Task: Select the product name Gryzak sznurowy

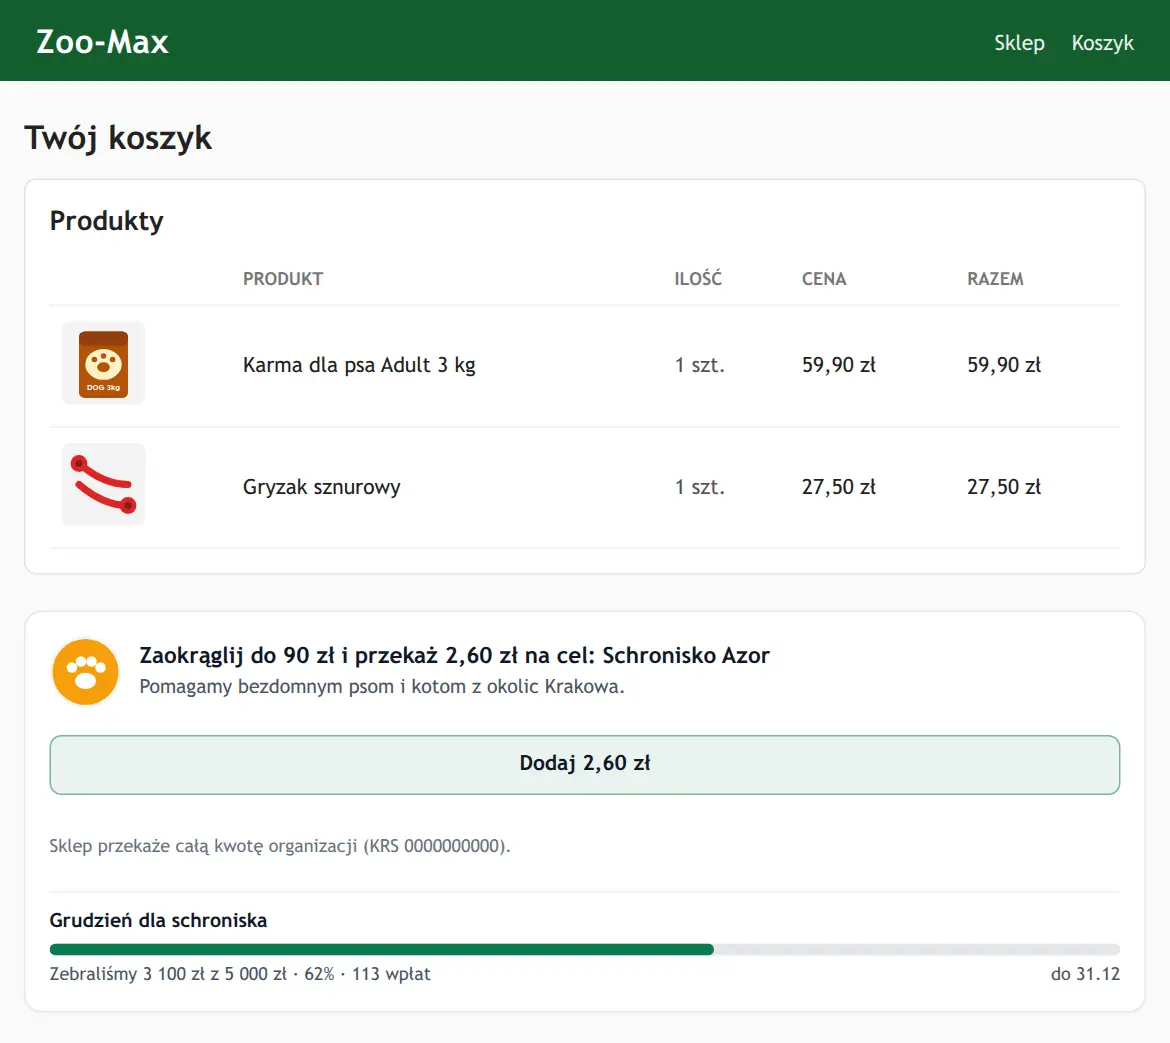Action: [x=322, y=487]
